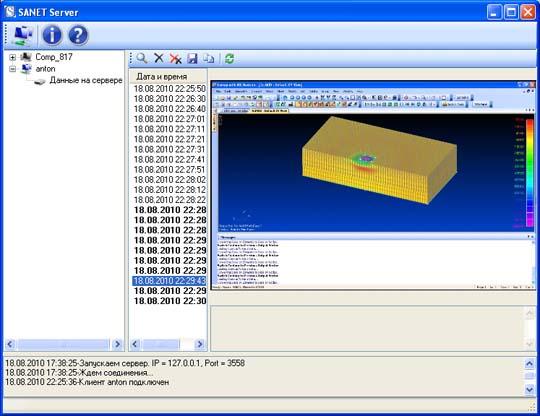Maximize the SANET Server window
Screen dimensions: 540x416
click(511, 12)
